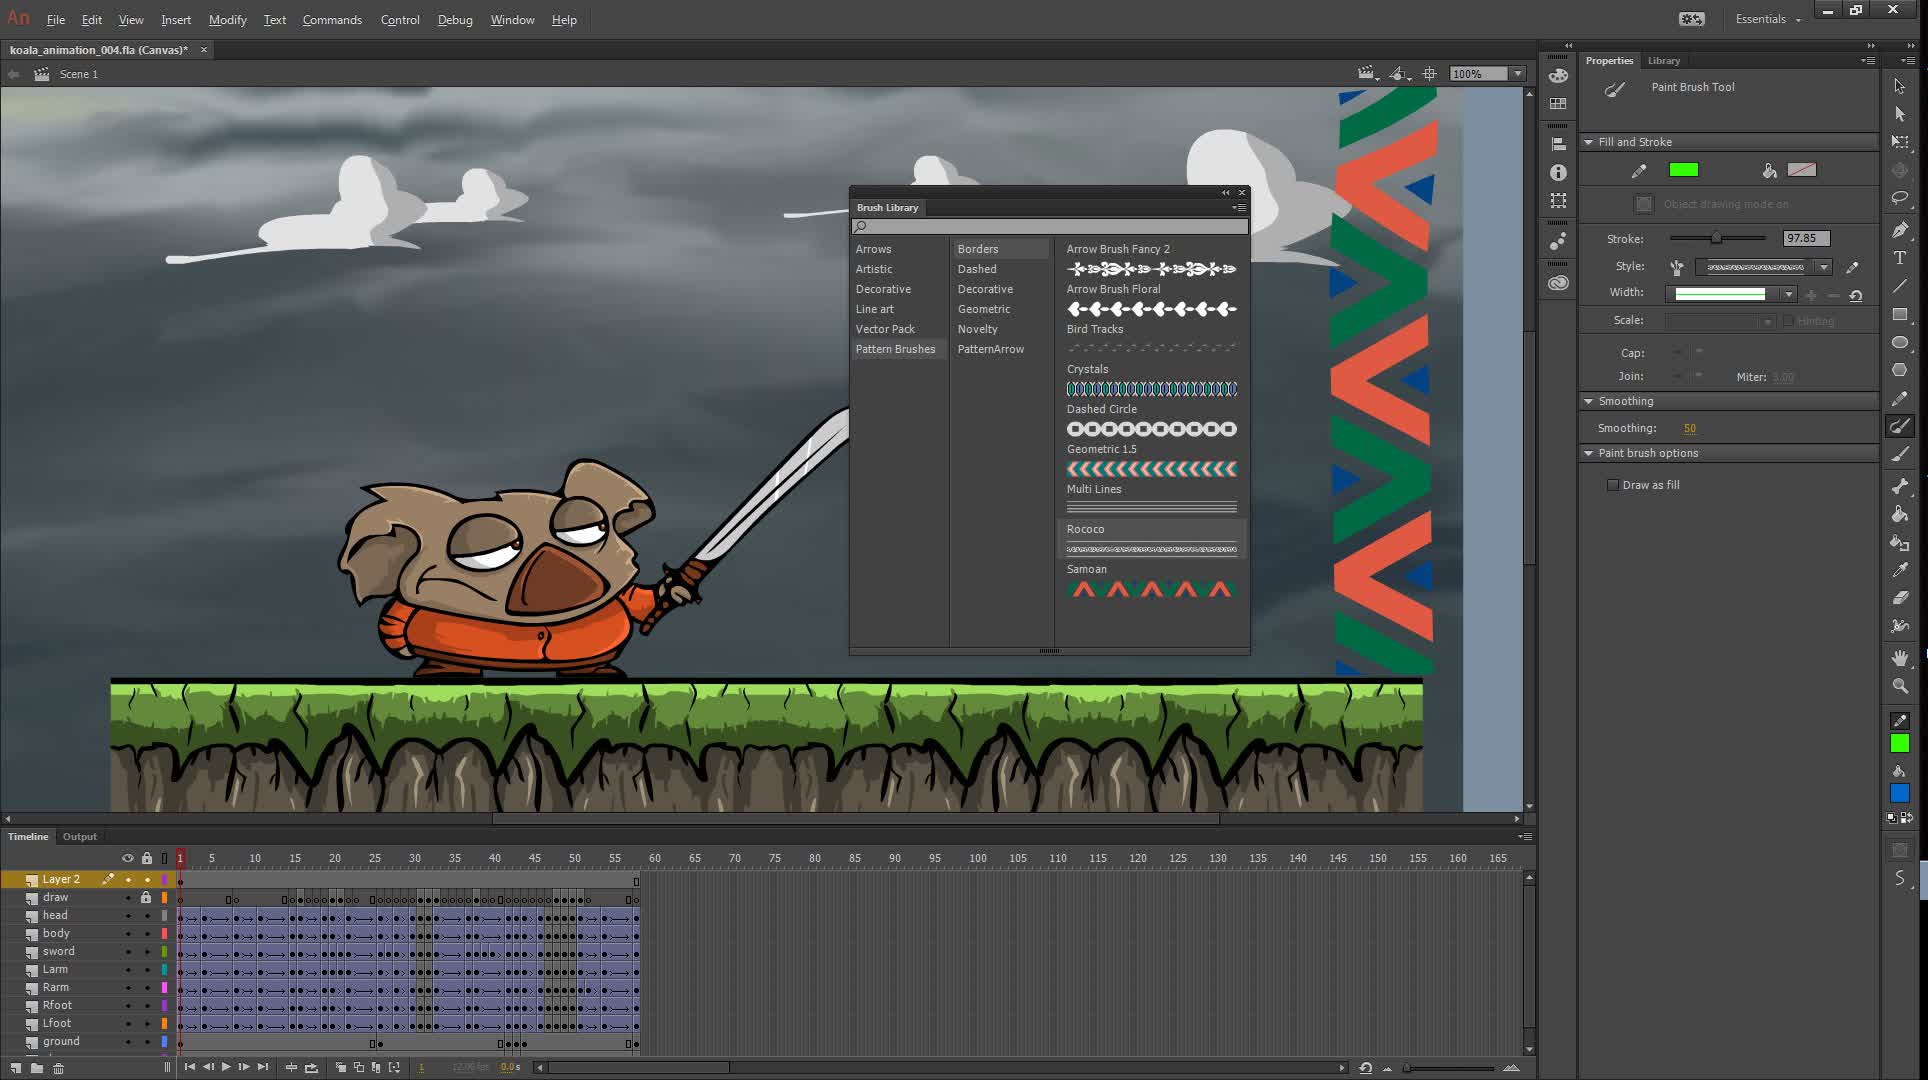
Task: Select the Ink Bottle tool
Action: pos(1900,542)
